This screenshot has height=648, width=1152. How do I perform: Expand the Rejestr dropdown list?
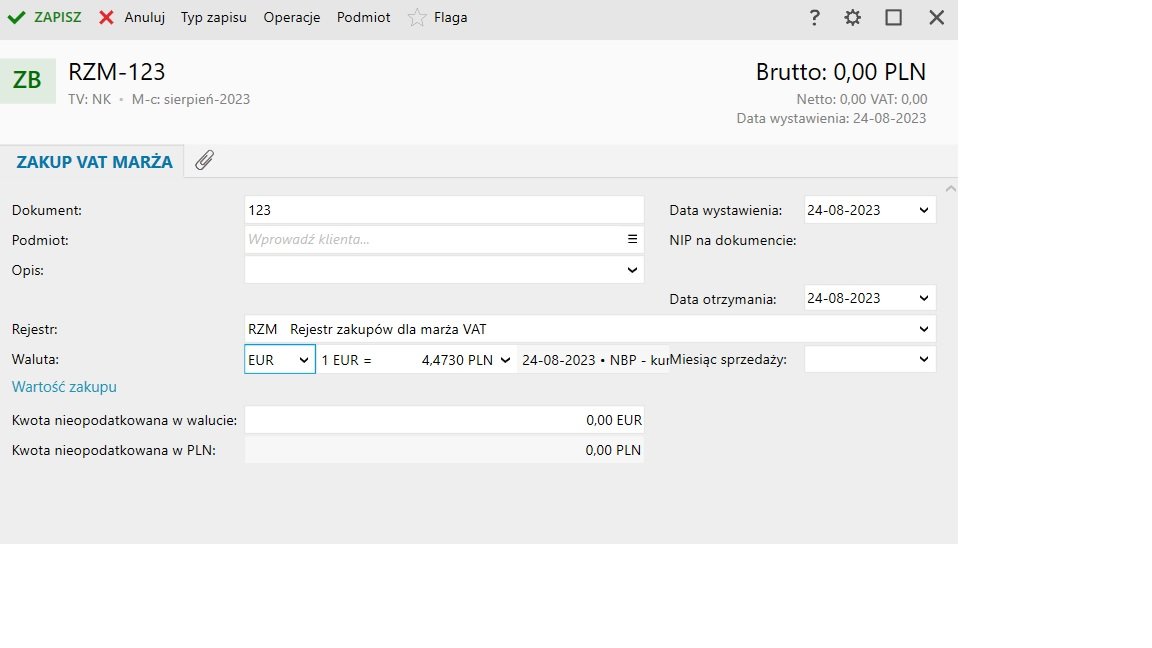click(923, 329)
